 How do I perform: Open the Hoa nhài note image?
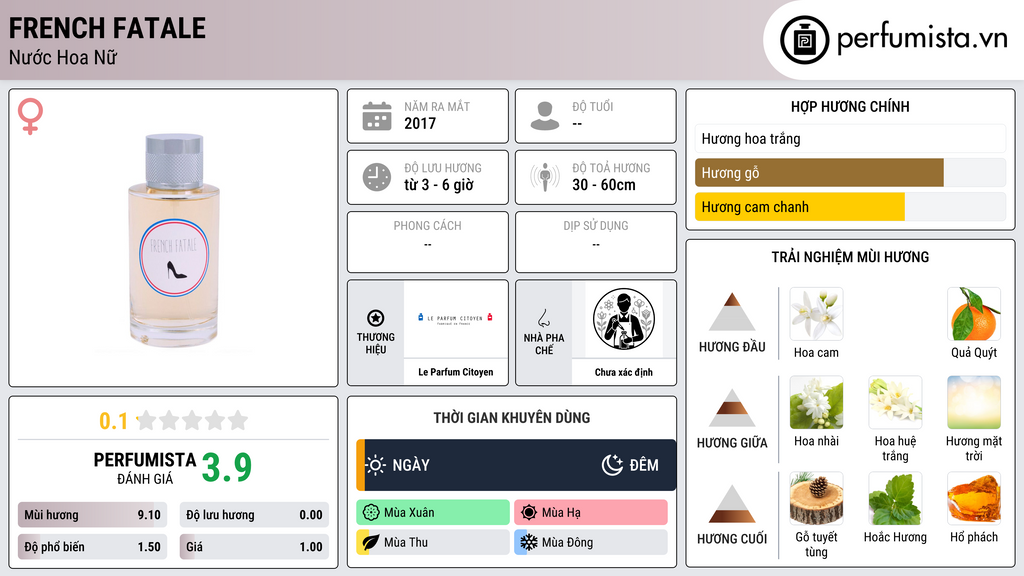coord(816,402)
